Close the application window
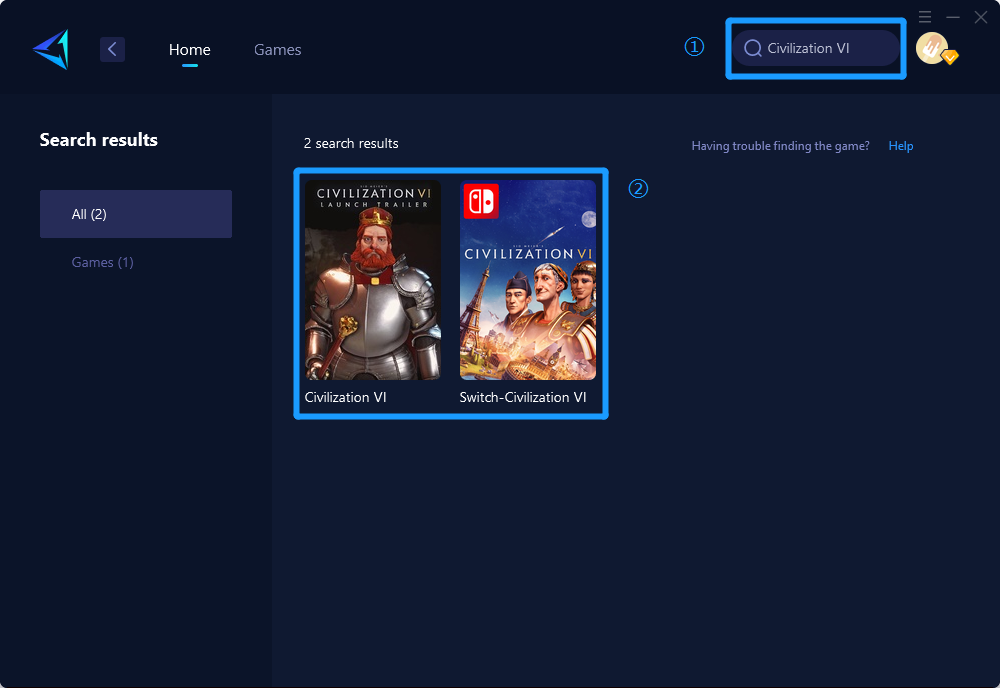 point(981,17)
